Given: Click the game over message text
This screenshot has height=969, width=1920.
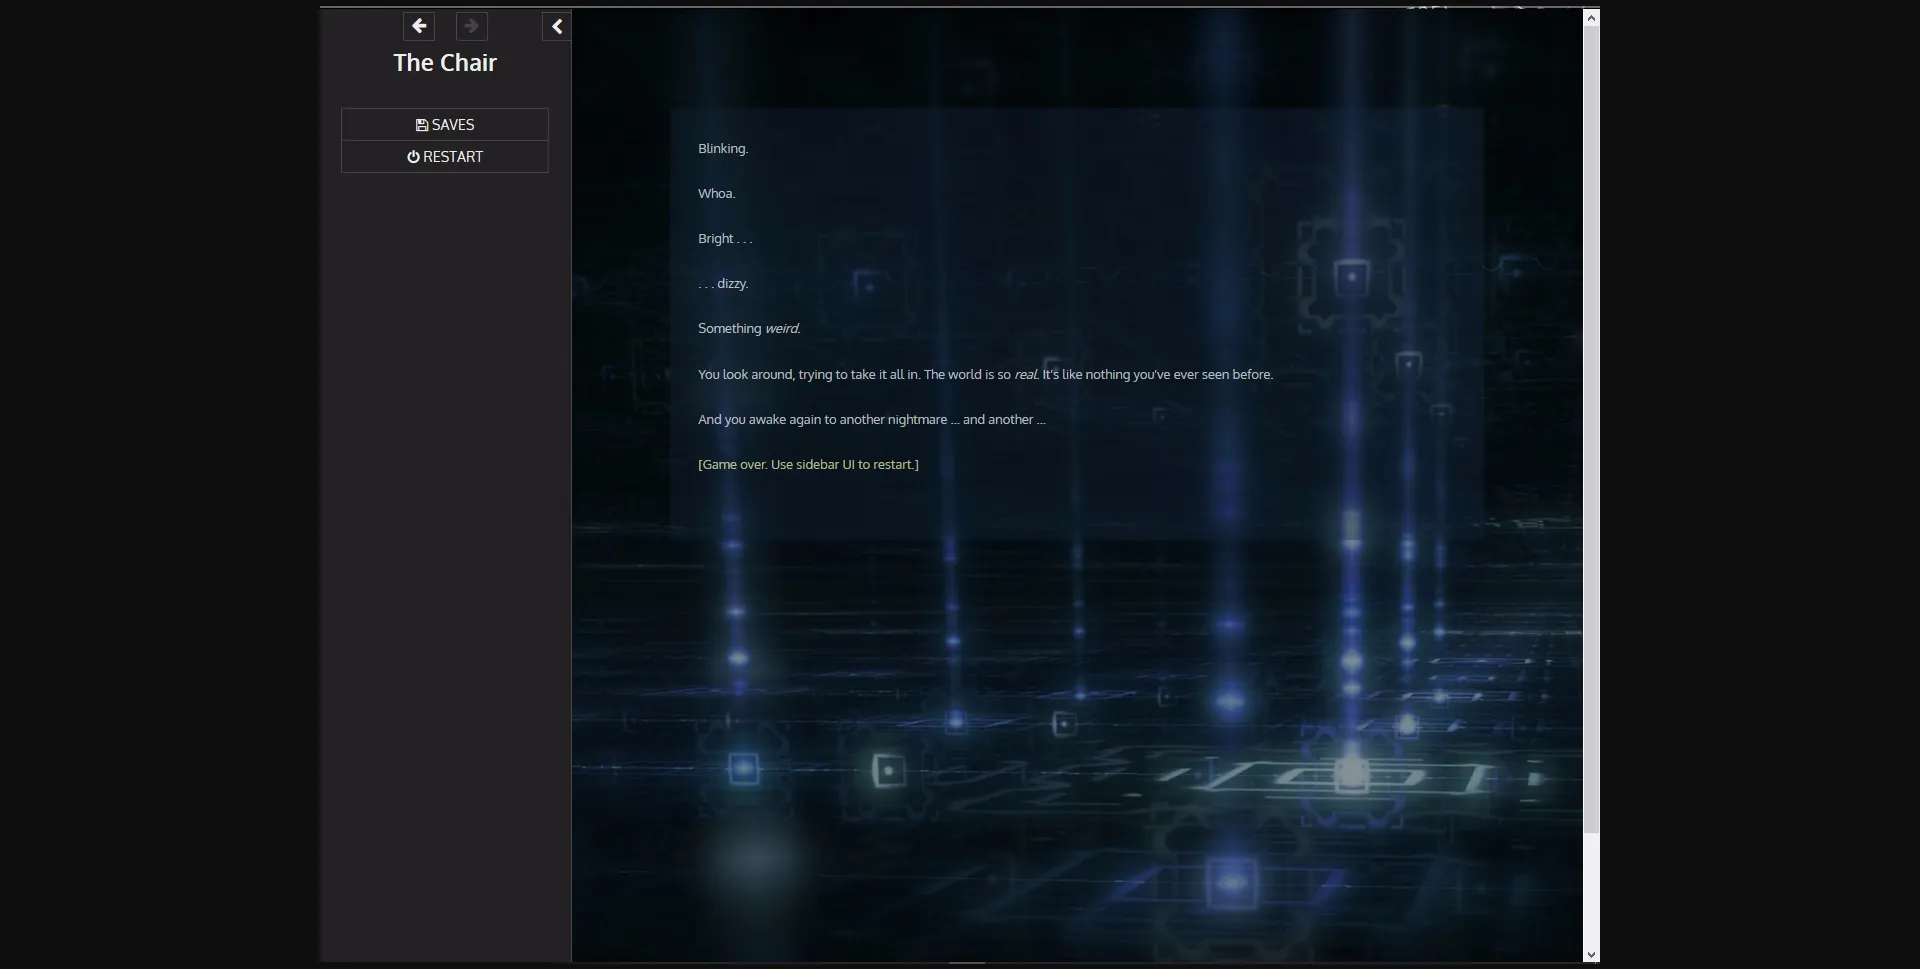Looking at the screenshot, I should click(808, 463).
